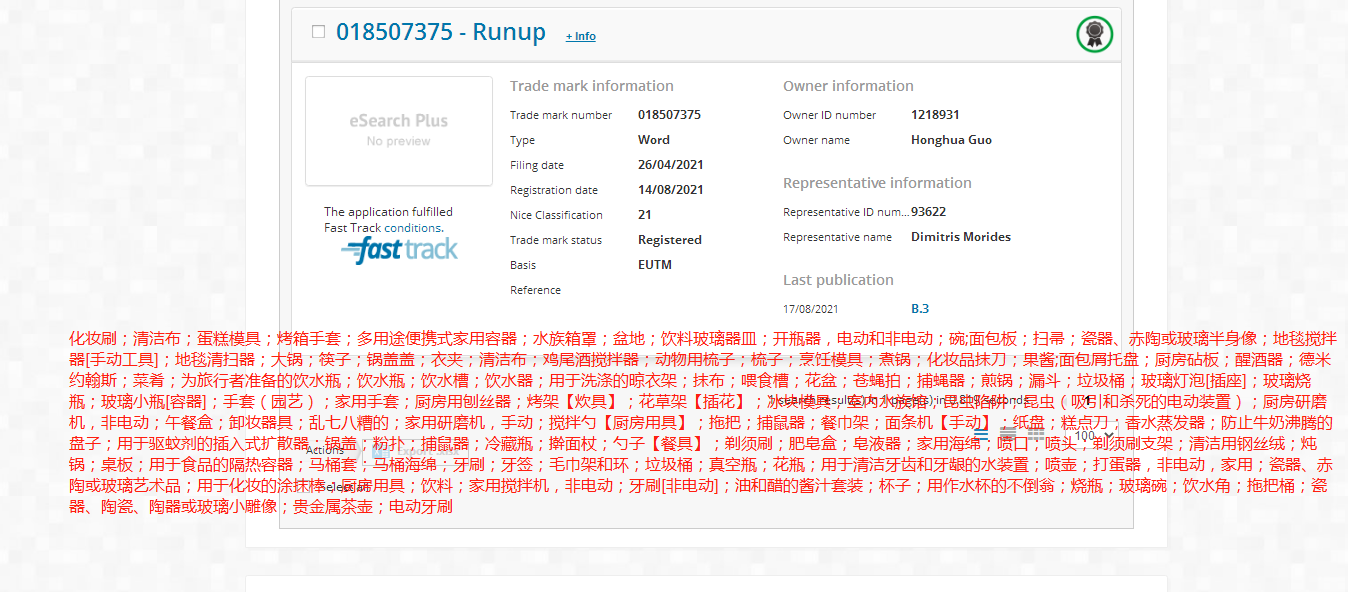Image resolution: width=1348 pixels, height=592 pixels.
Task: Switch to the detailed view icon
Action: pyautogui.click(x=1007, y=435)
